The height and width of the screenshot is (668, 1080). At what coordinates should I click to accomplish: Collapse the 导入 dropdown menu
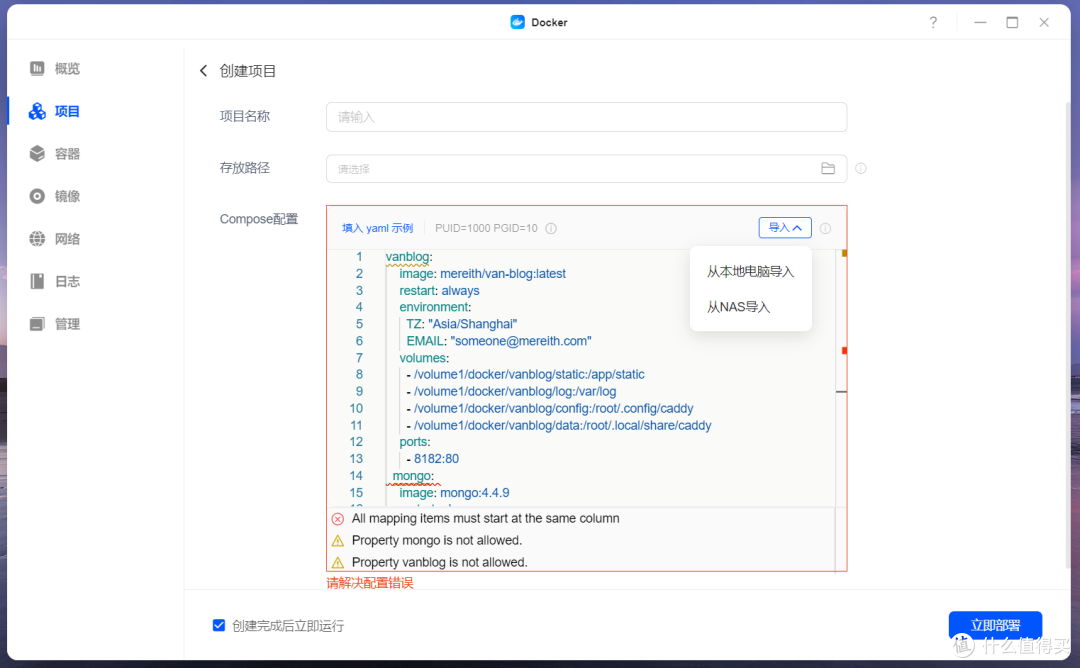[785, 227]
